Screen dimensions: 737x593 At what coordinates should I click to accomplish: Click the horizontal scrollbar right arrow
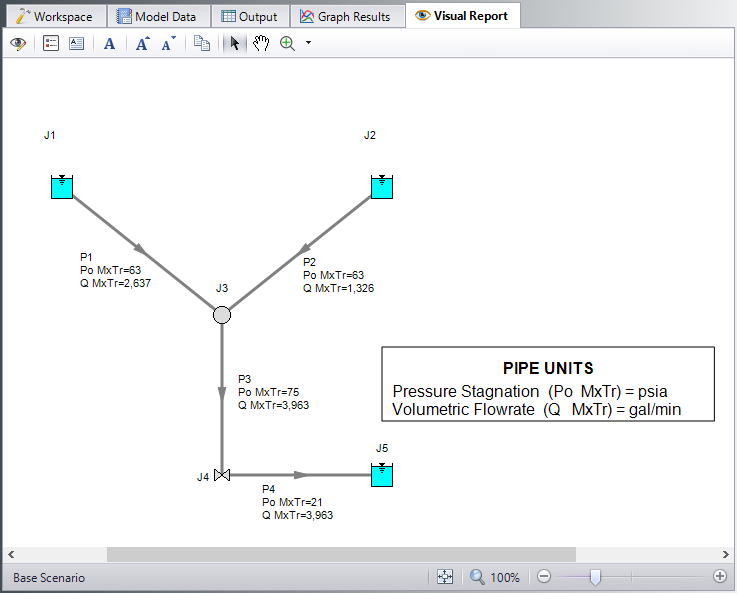coord(724,554)
